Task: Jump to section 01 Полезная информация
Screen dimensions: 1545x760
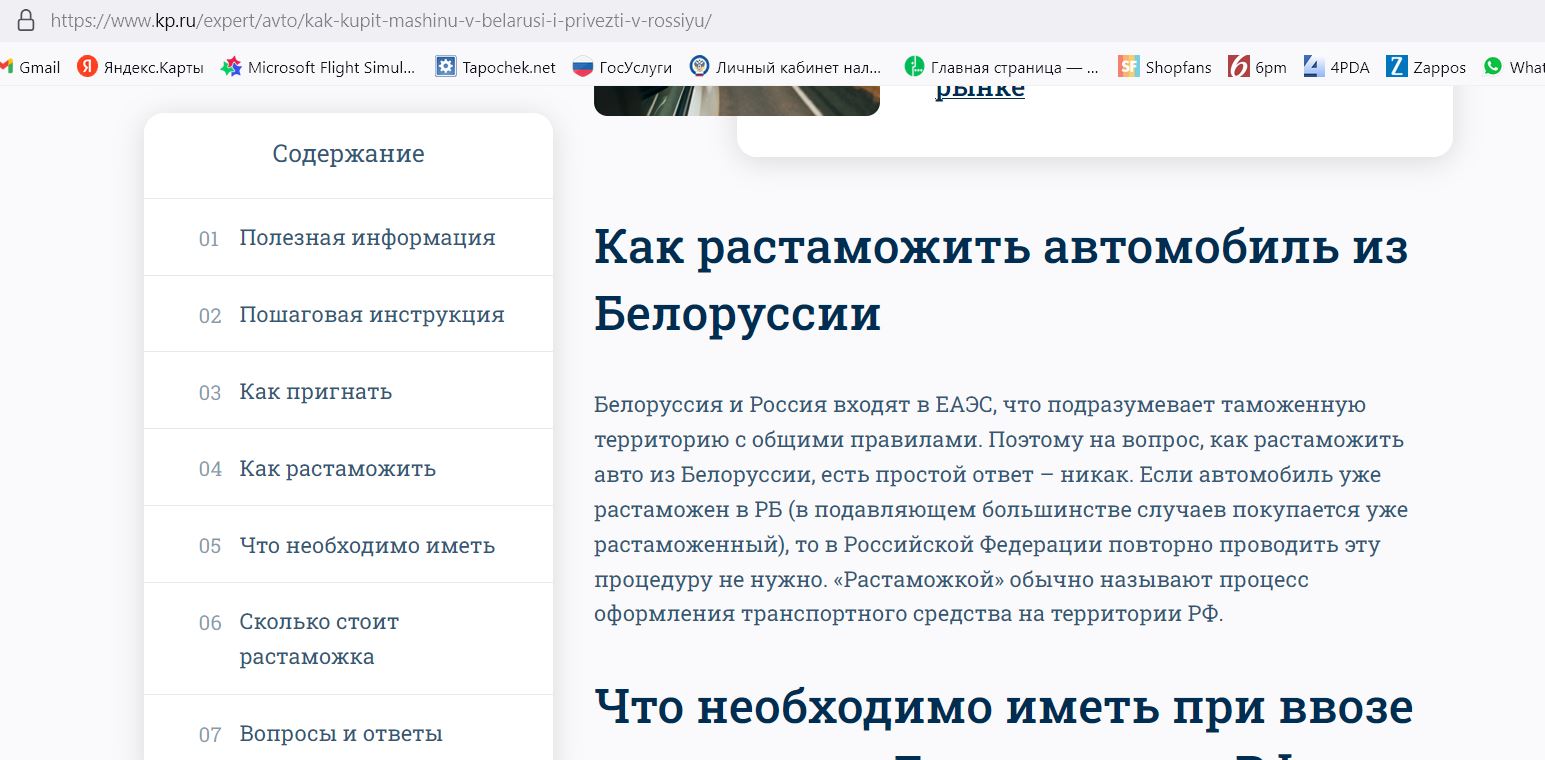Action: coord(348,238)
